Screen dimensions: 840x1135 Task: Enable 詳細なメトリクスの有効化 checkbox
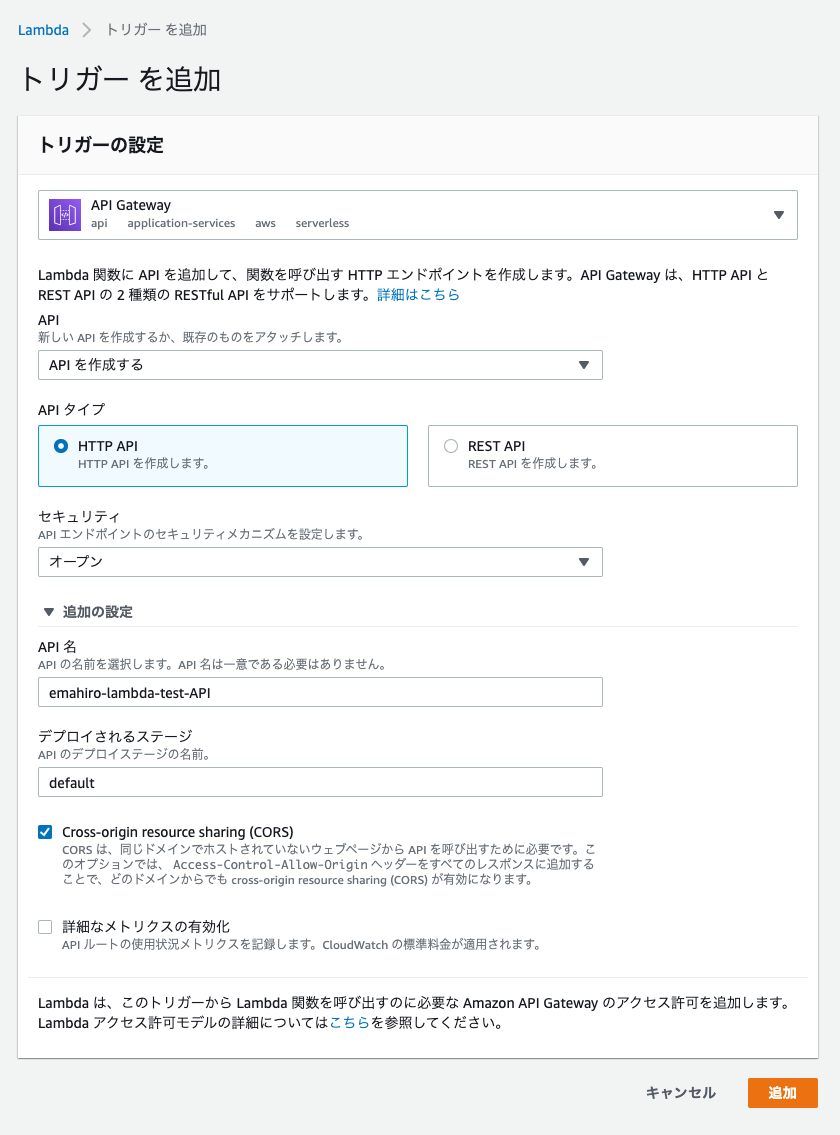pyautogui.click(x=44, y=926)
